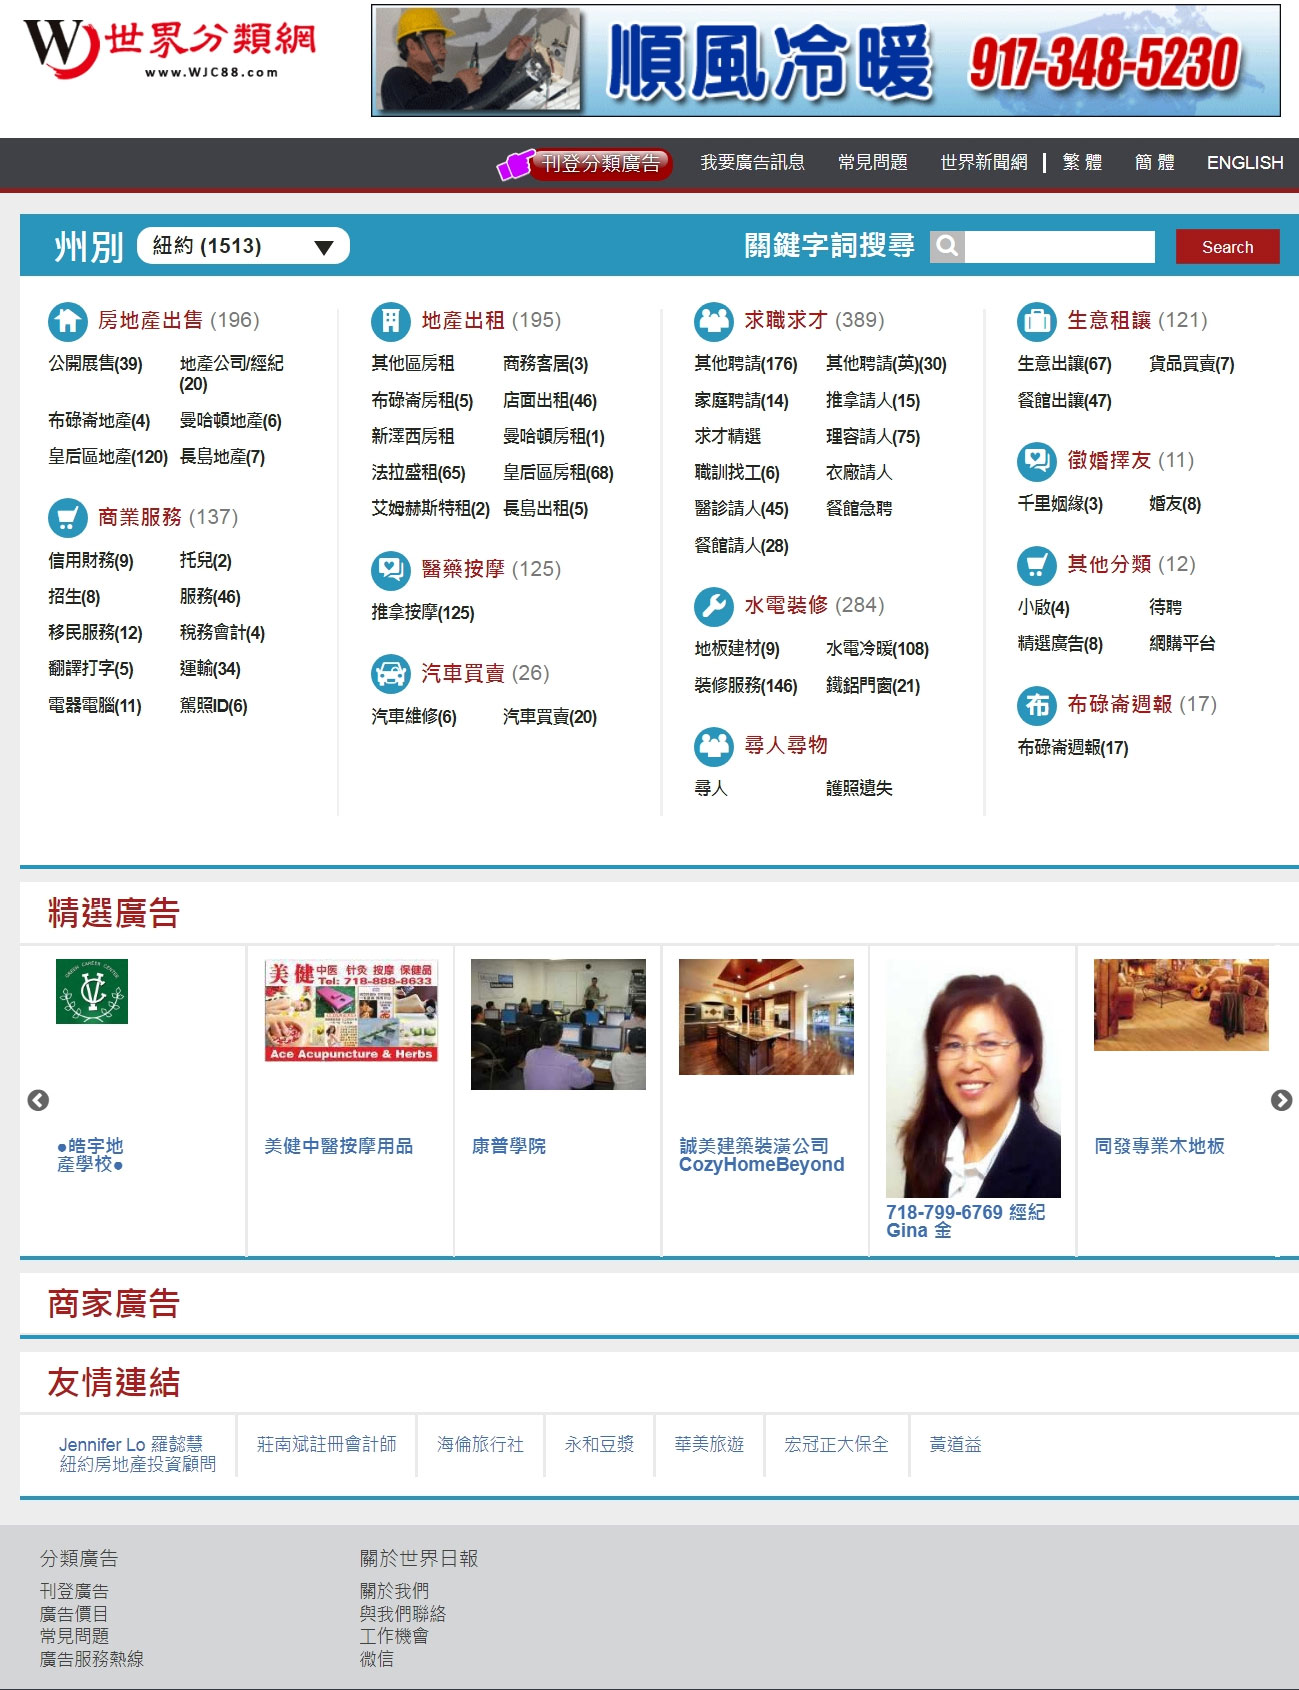
Task: Open the 康普學院 classroom thumbnail
Action: [558, 1024]
